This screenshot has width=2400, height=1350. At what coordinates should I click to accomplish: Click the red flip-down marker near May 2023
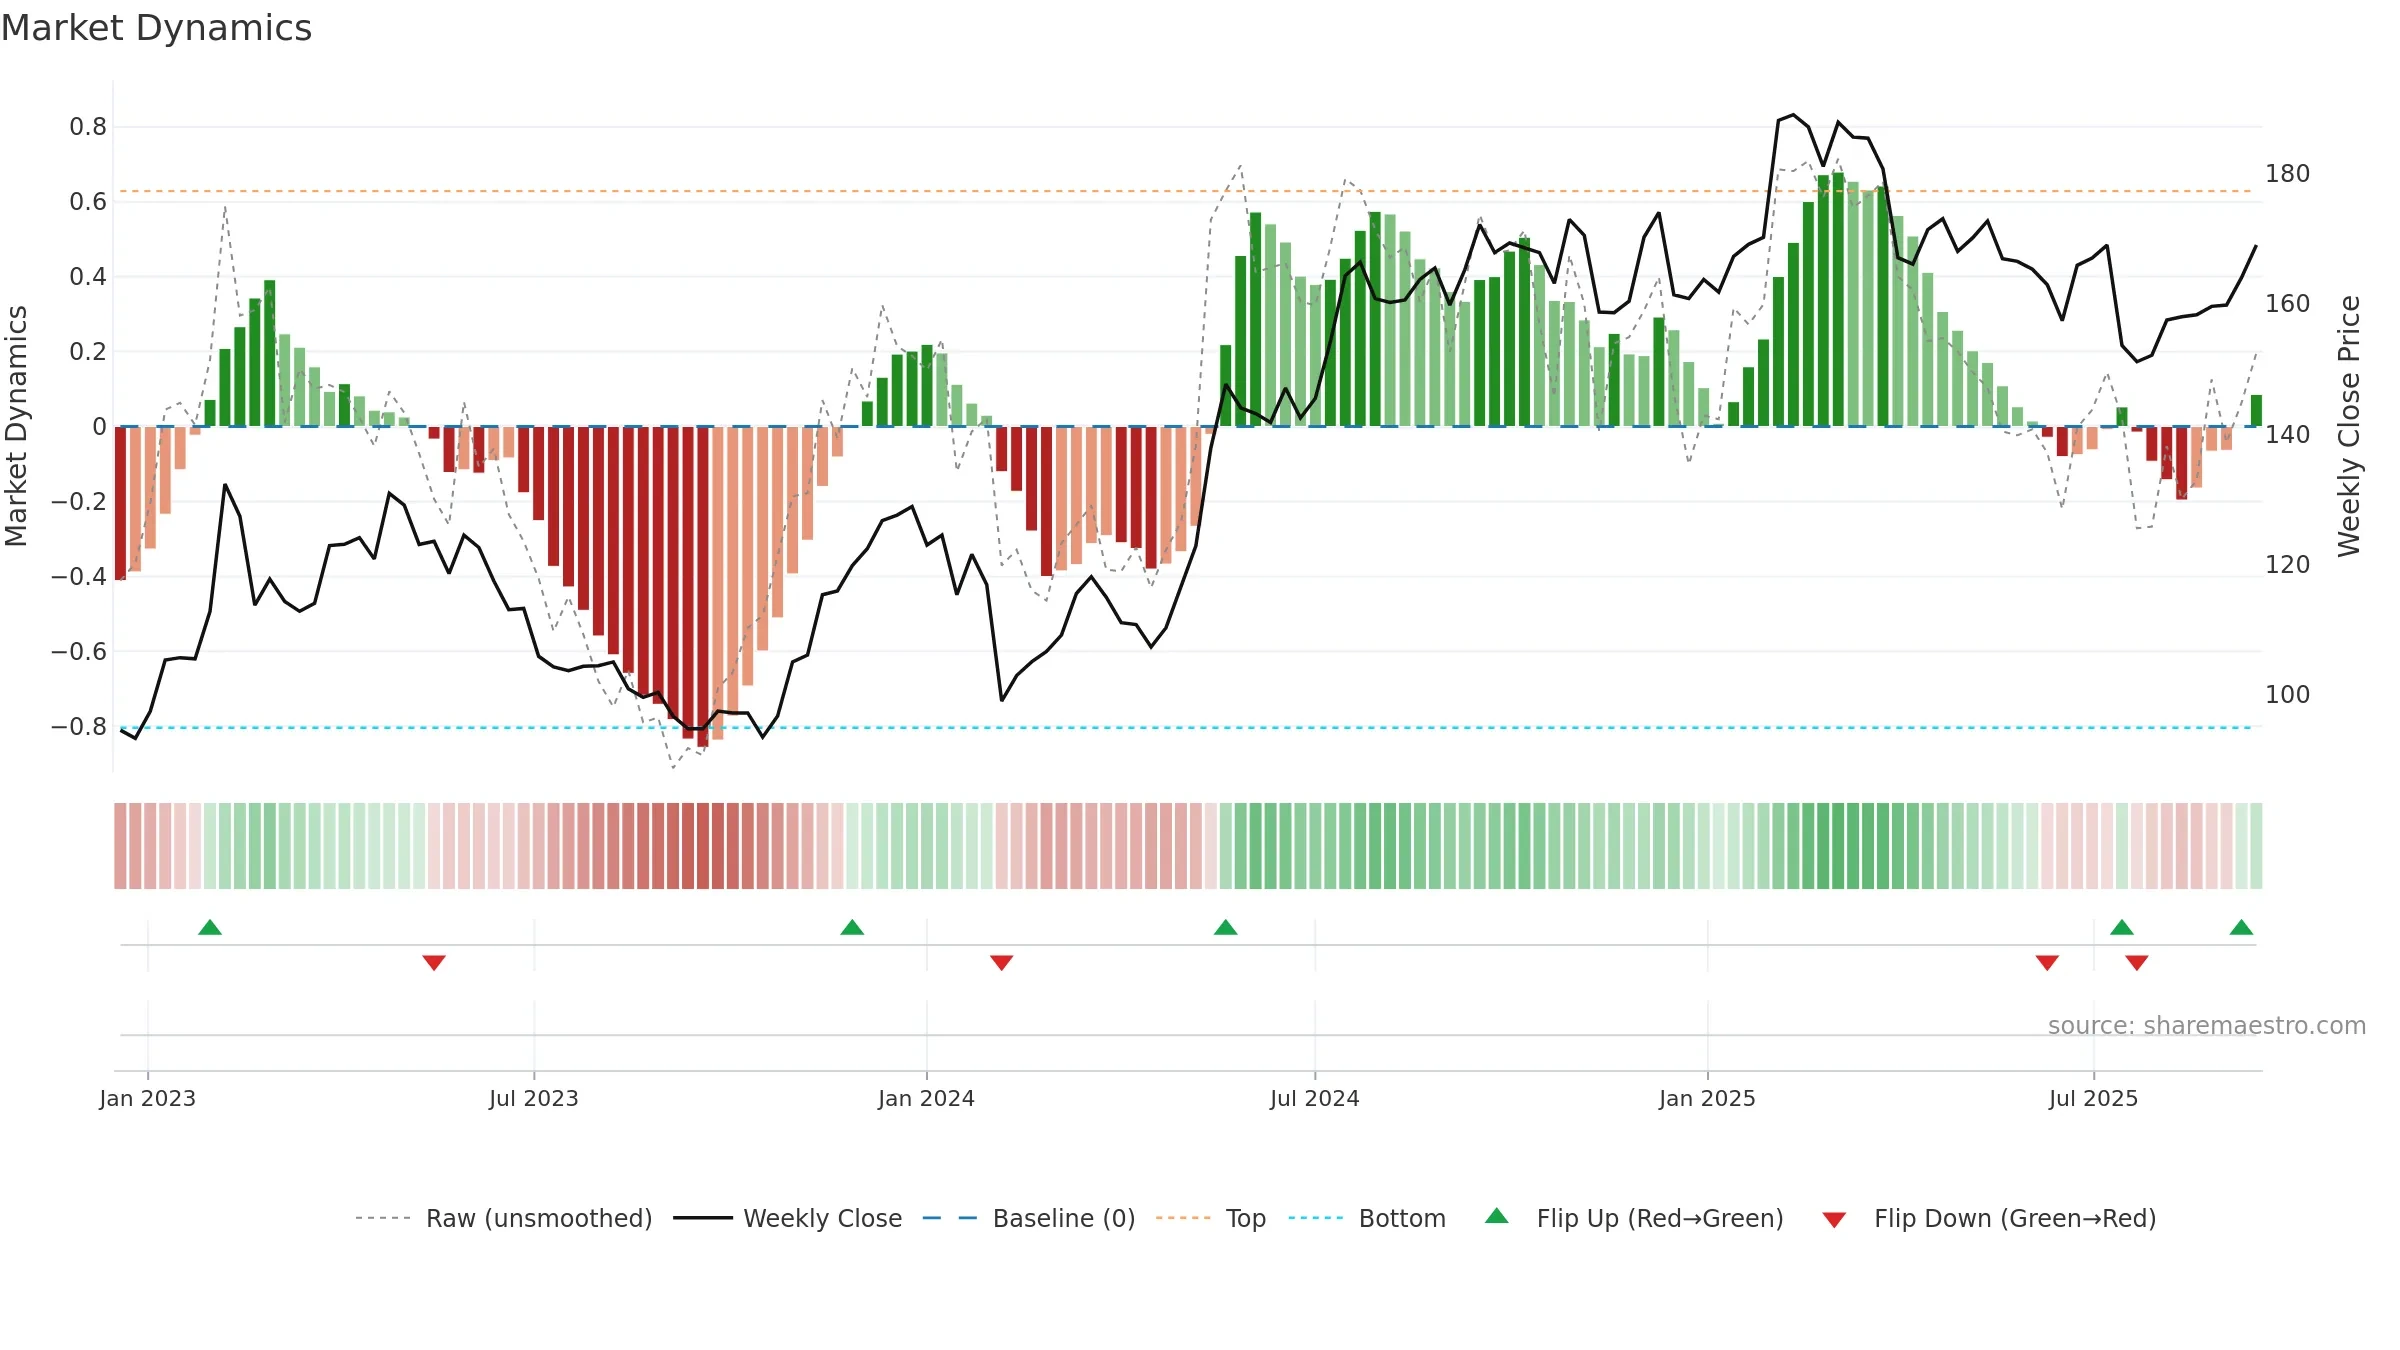point(434,962)
